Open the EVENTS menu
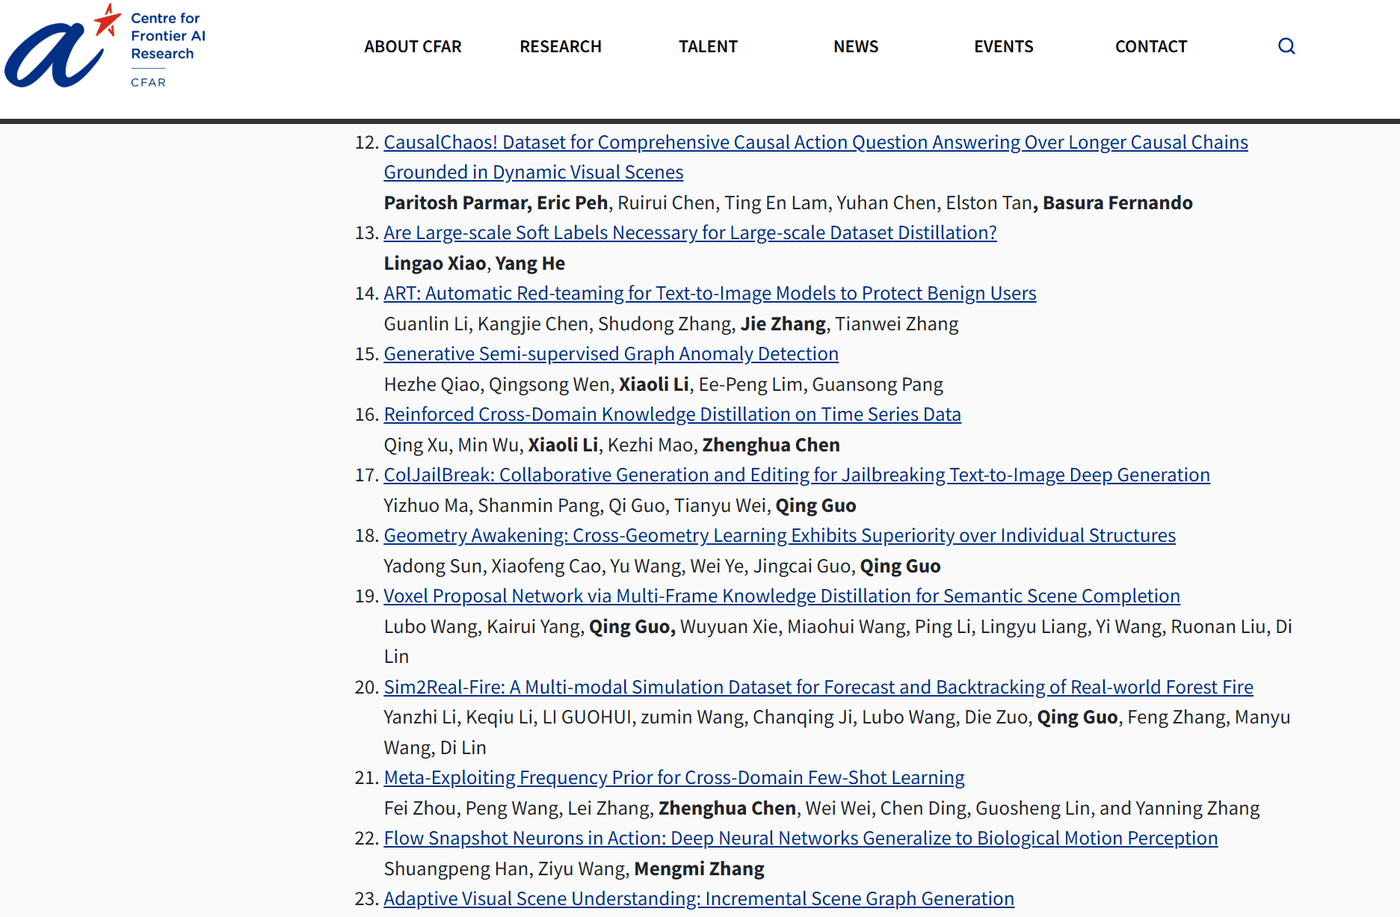The height and width of the screenshot is (917, 1400). [1004, 46]
